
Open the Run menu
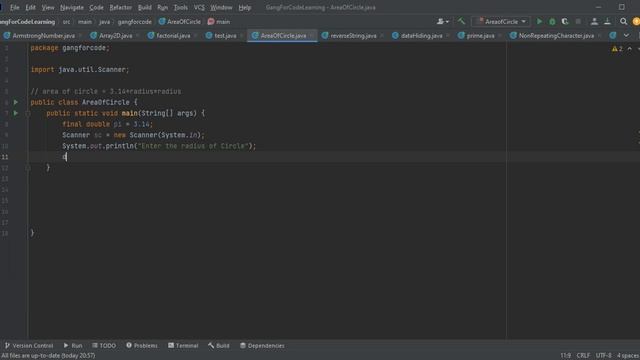click(x=162, y=7)
